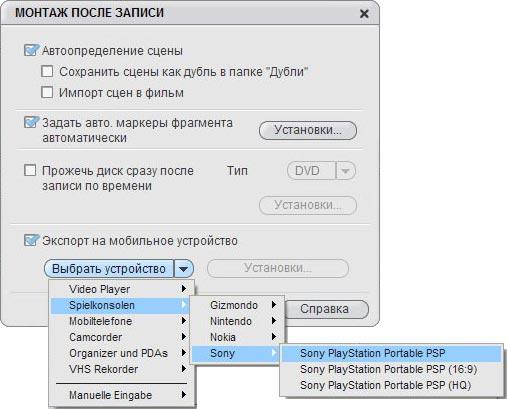
Task: Choose Sony PlayStation Portable PSP (HQ)
Action: [391, 385]
